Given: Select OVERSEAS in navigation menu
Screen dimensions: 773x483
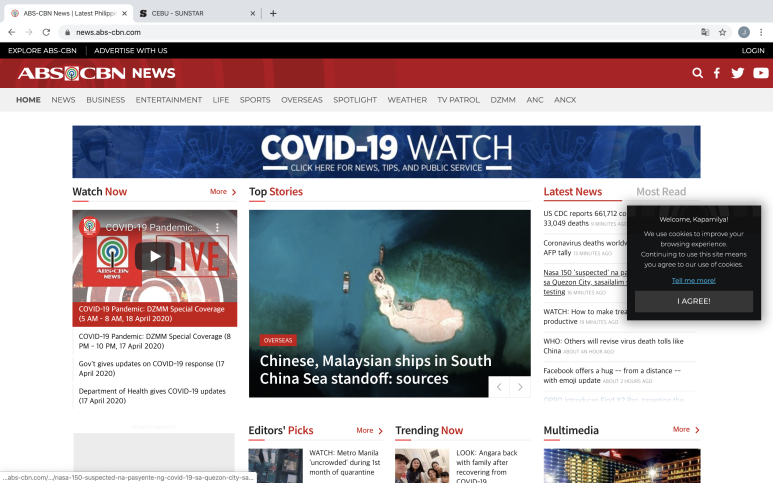Looking at the screenshot, I should (302, 100).
